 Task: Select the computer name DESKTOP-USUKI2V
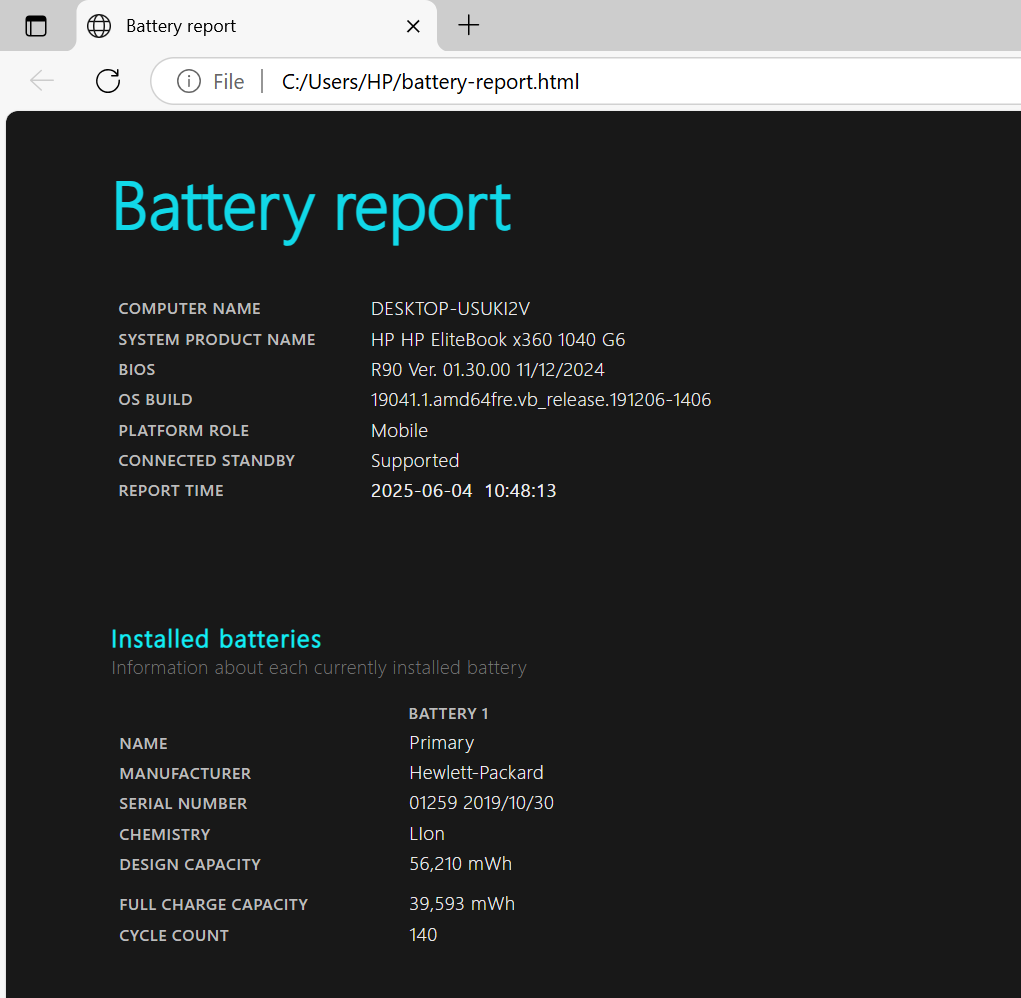(450, 309)
